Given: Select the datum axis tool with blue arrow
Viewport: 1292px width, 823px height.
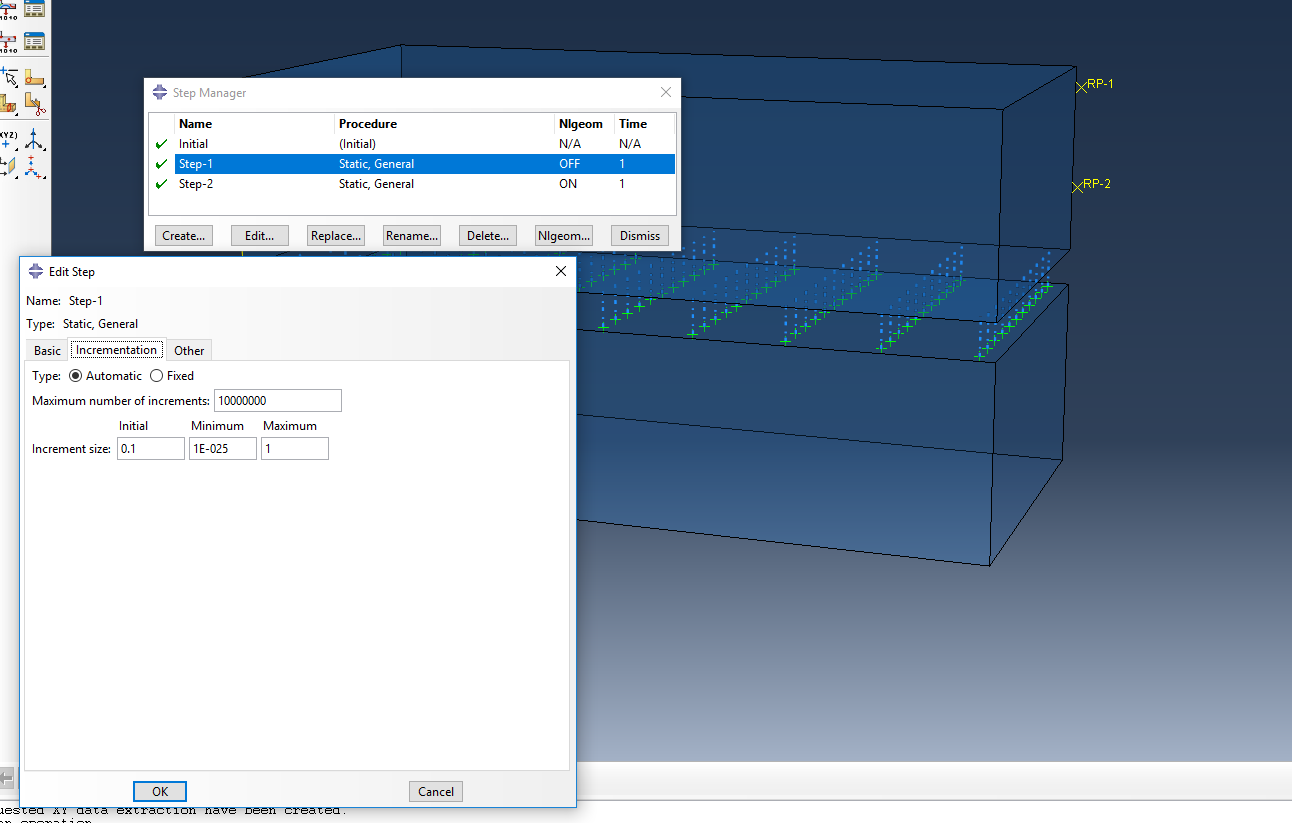Looking at the screenshot, I should [x=35, y=139].
